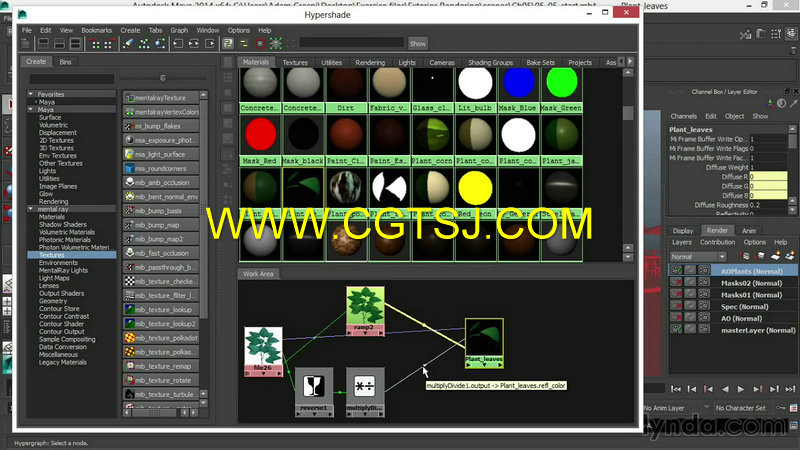Open the Bookmarks menu in Hypershade

coord(96,31)
